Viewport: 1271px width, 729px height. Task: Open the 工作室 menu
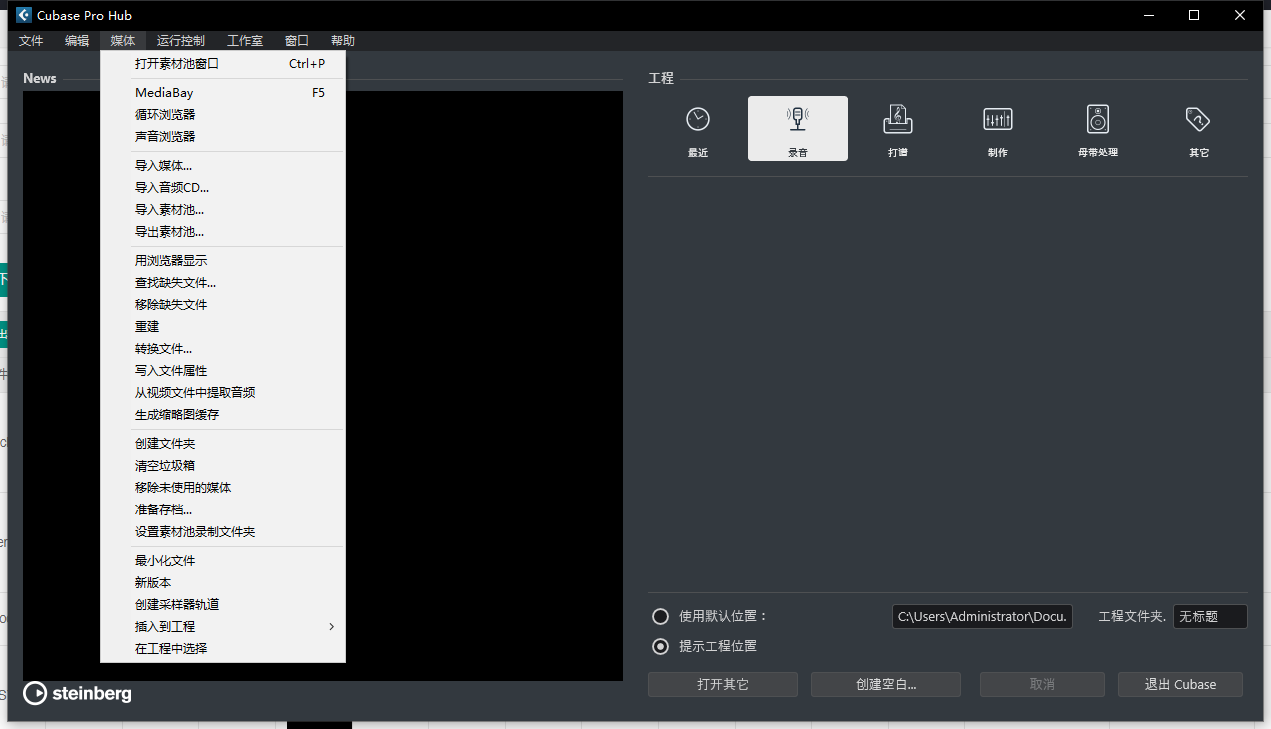245,41
